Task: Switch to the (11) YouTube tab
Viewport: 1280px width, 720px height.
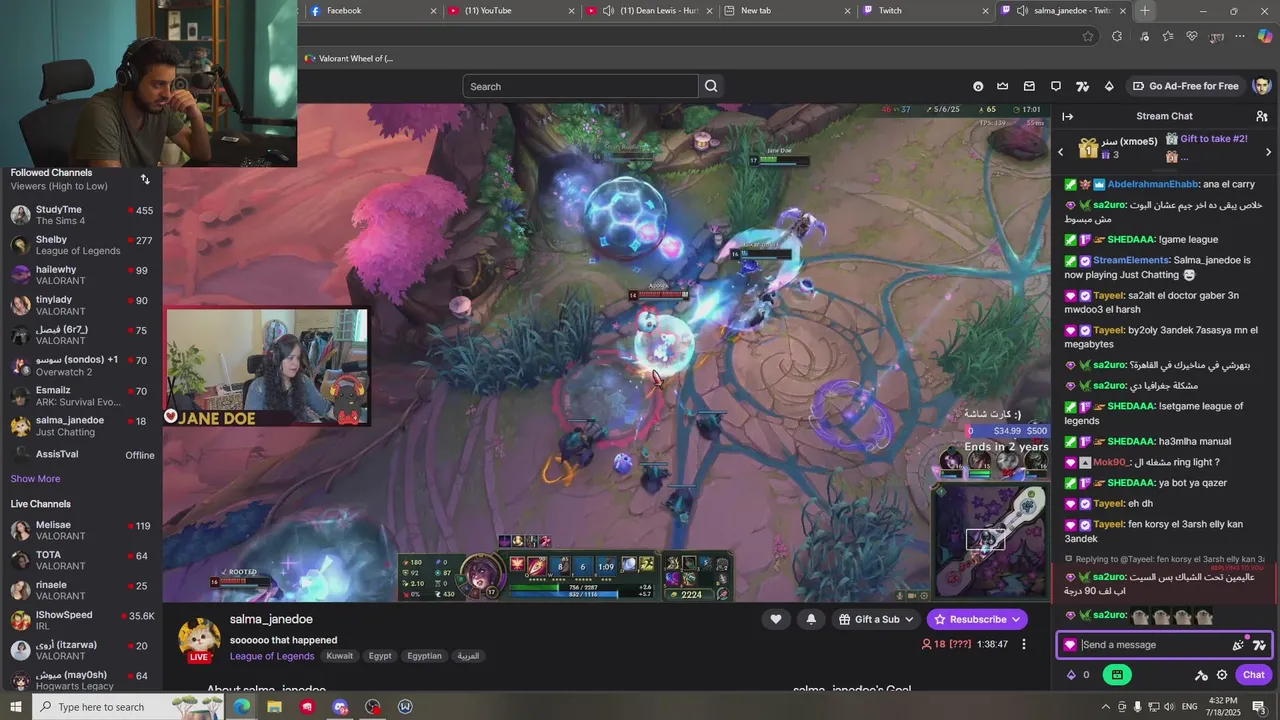Action: 511,11
